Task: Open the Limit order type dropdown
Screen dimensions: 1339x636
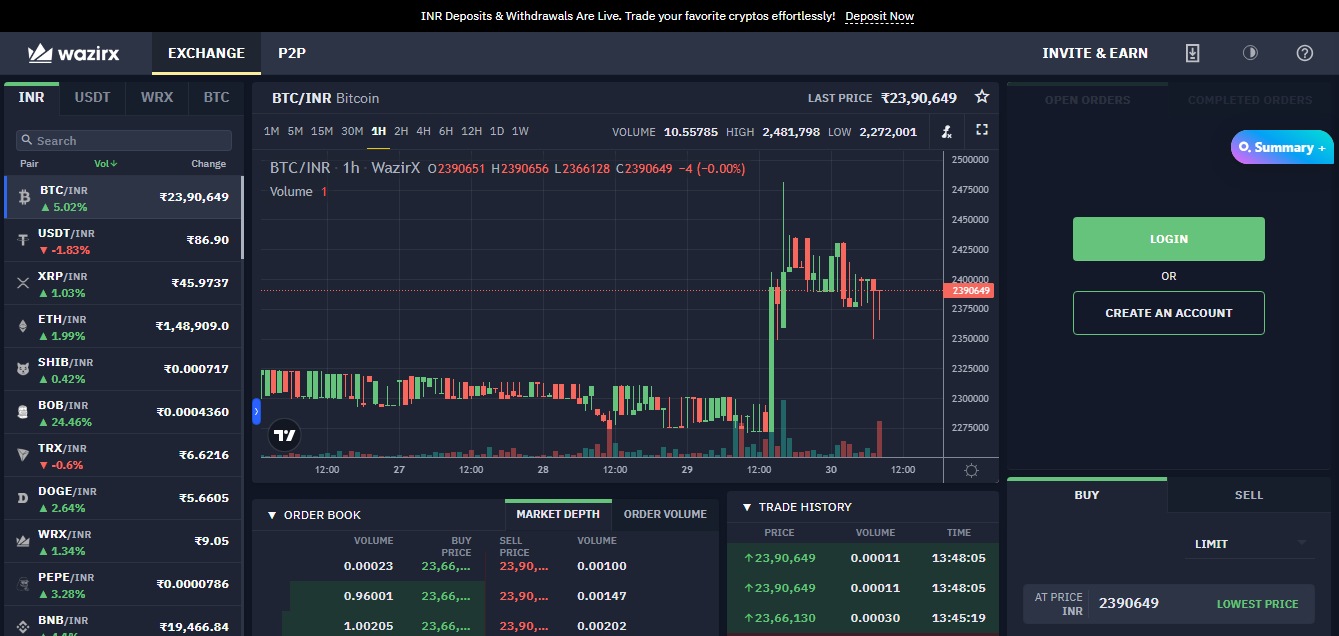Action: 1251,544
